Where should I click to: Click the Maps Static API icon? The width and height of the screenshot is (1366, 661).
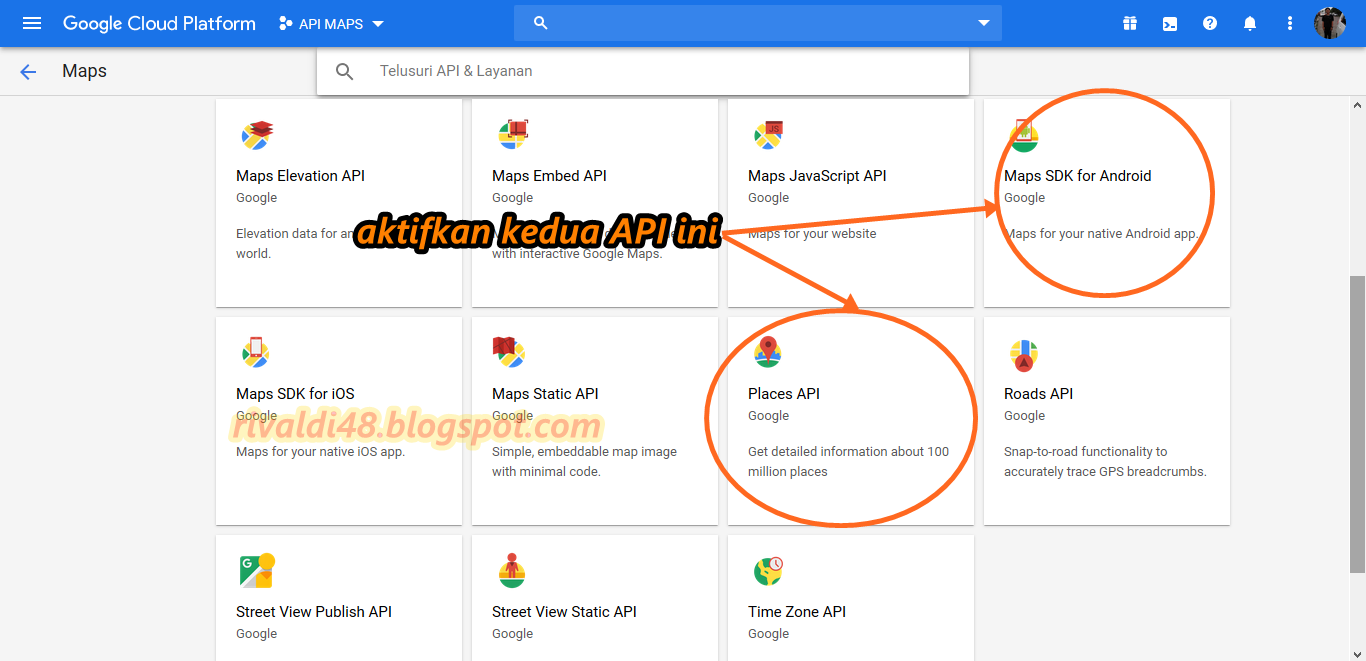point(509,352)
